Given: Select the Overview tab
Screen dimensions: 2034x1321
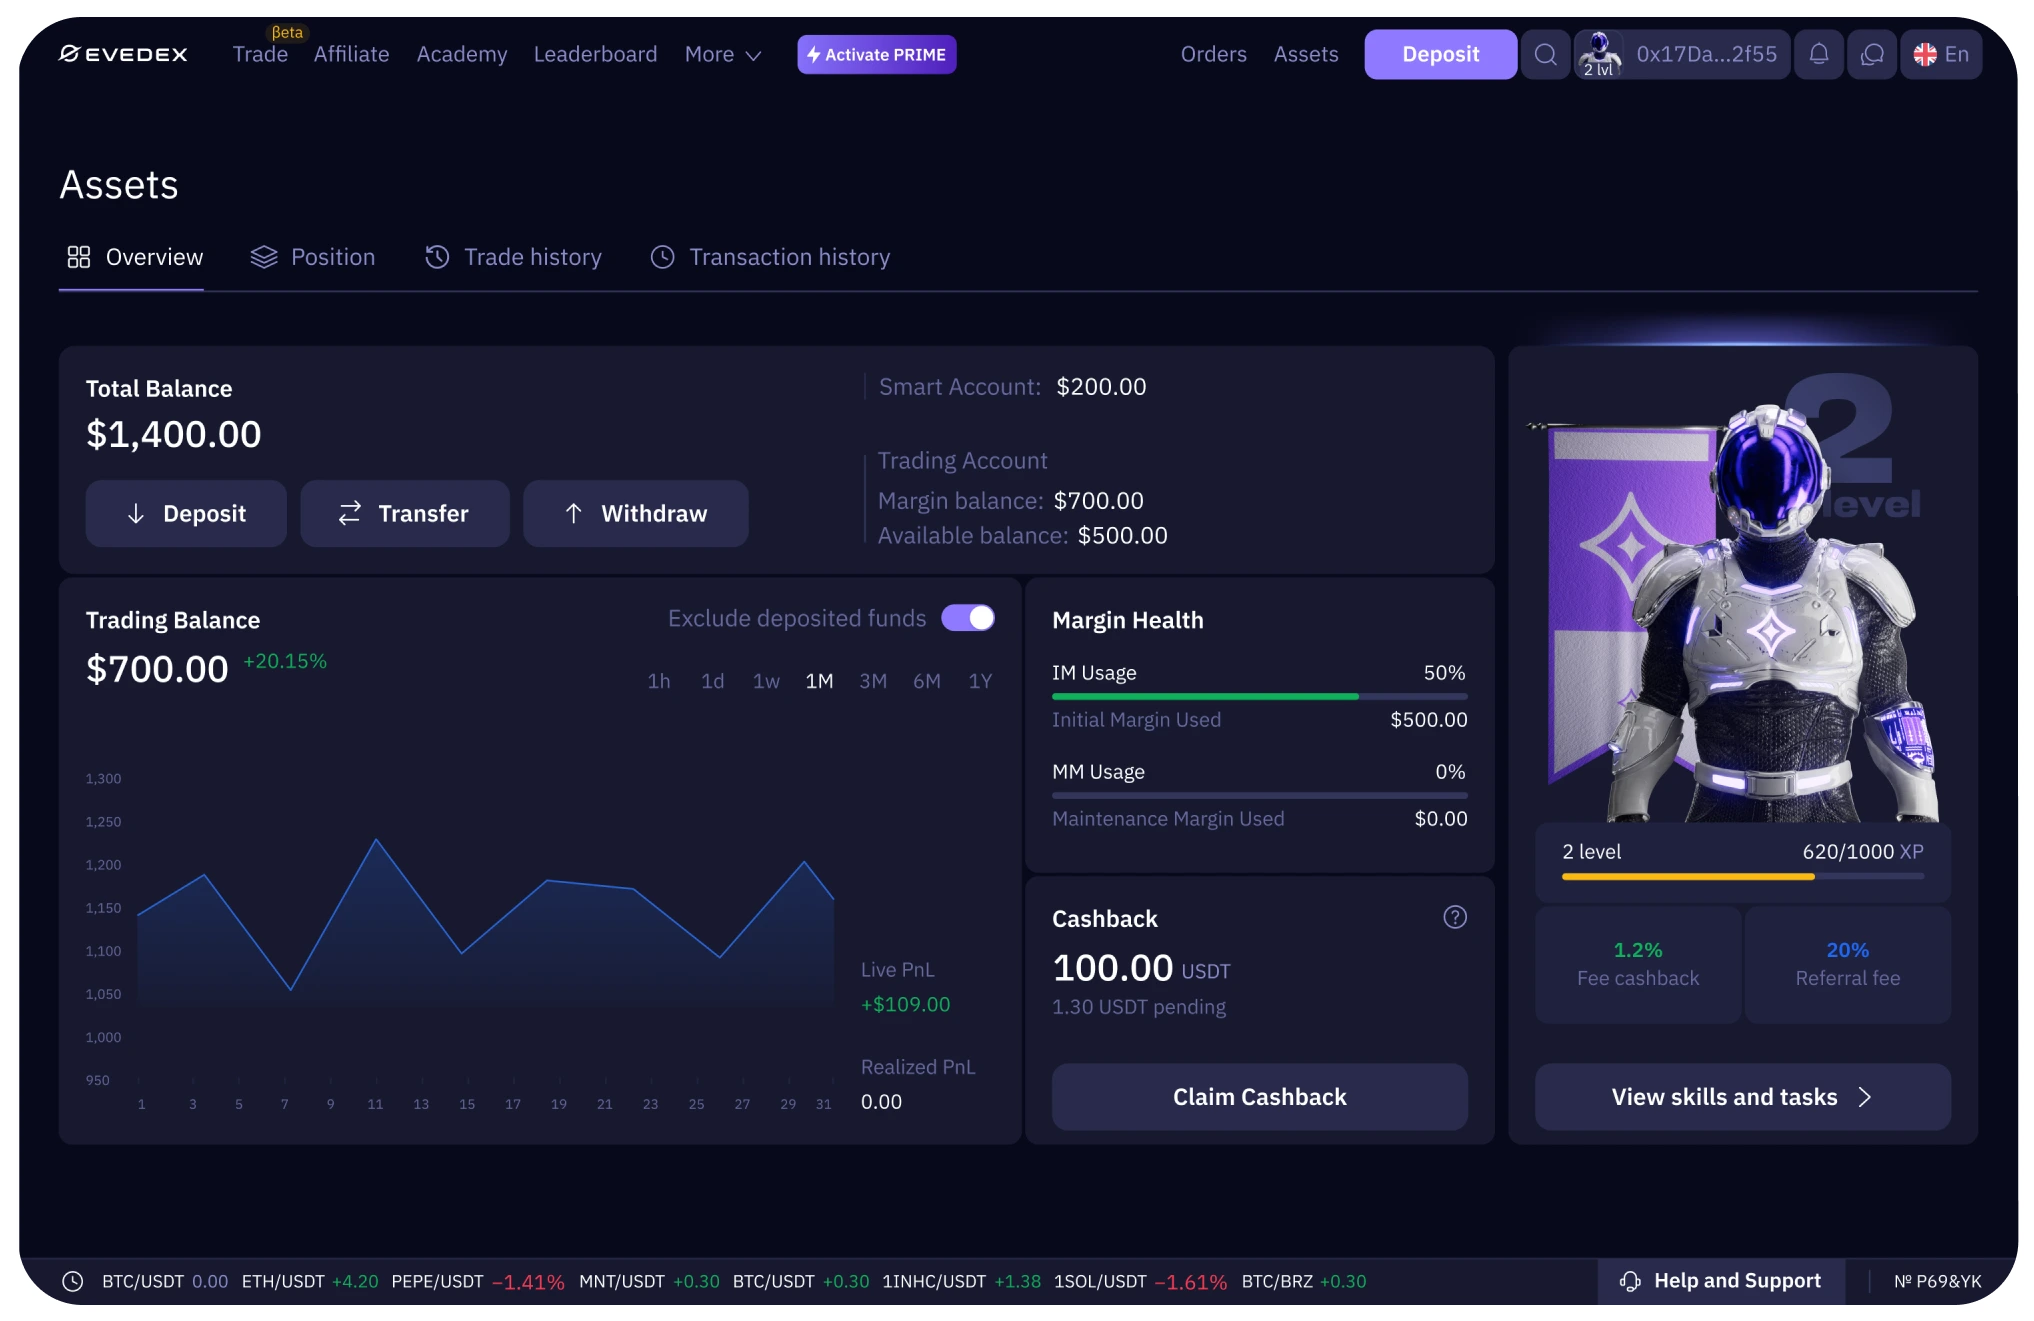Looking at the screenshot, I should pyautogui.click(x=134, y=257).
